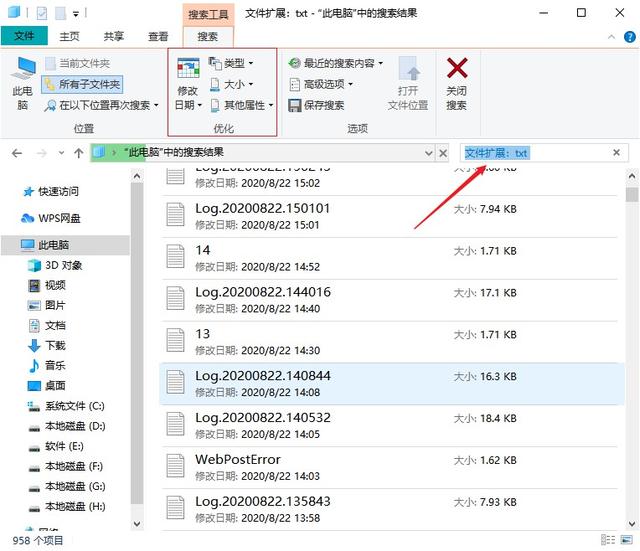The width and height of the screenshot is (640, 551).
Task: Open WPS cloud drive in sidebar
Action: (x=51, y=218)
